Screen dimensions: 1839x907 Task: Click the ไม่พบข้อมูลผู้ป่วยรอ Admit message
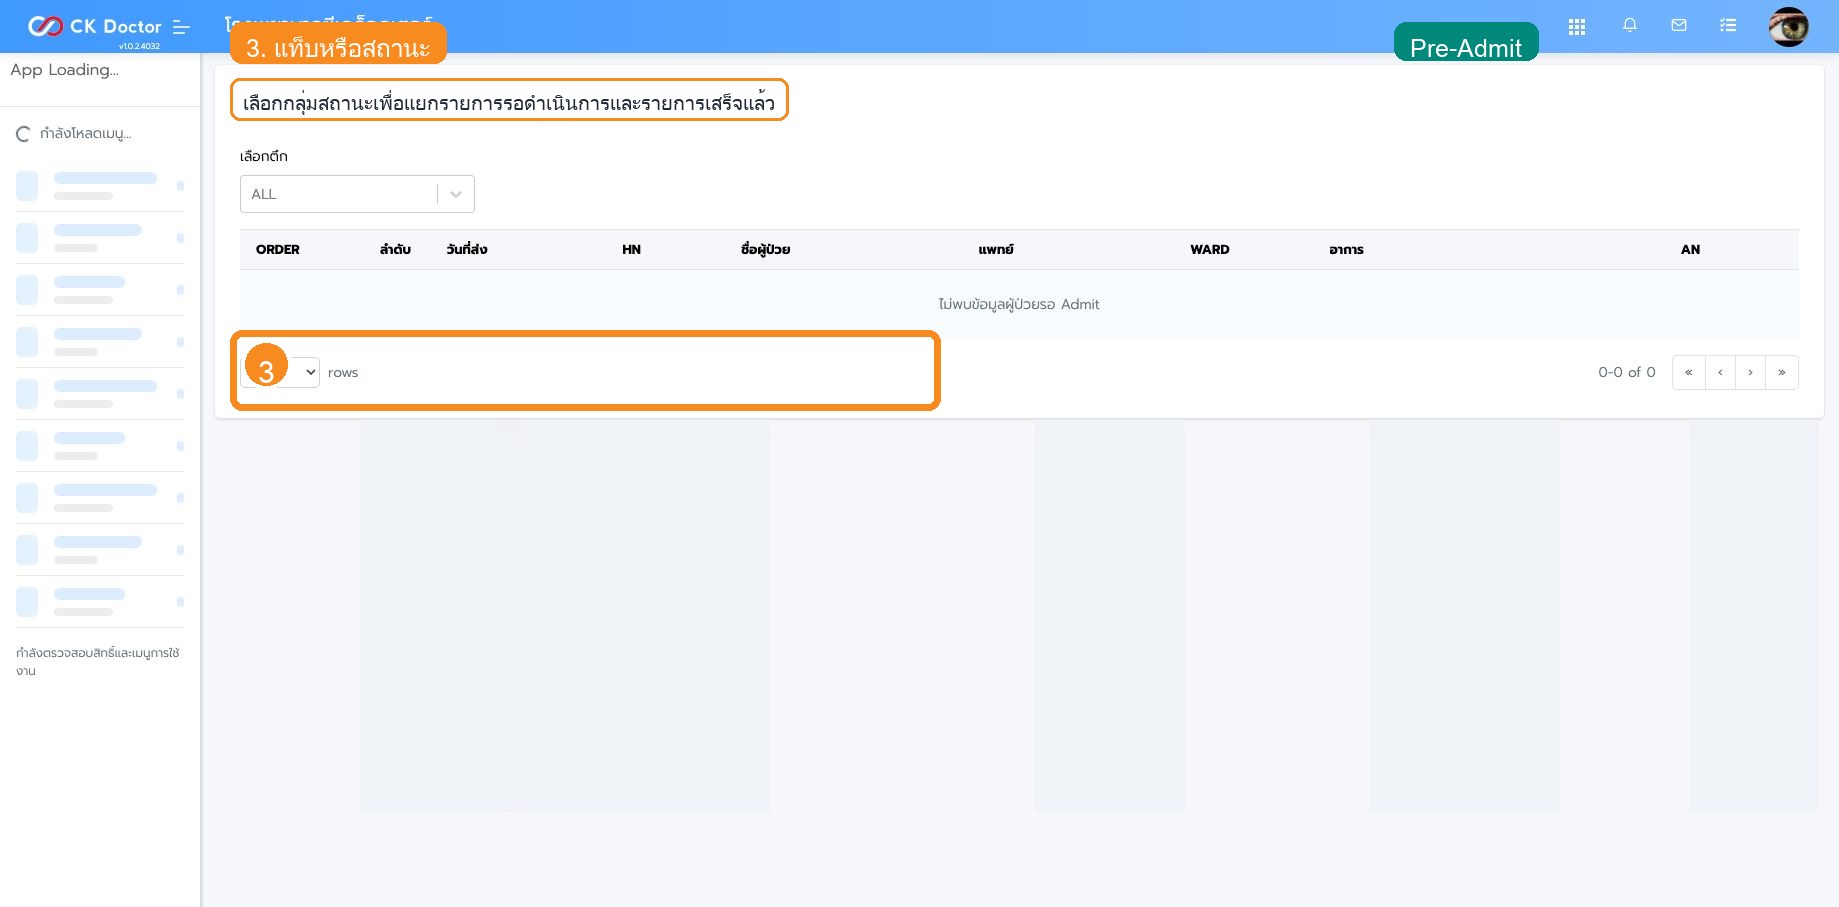click(1019, 304)
